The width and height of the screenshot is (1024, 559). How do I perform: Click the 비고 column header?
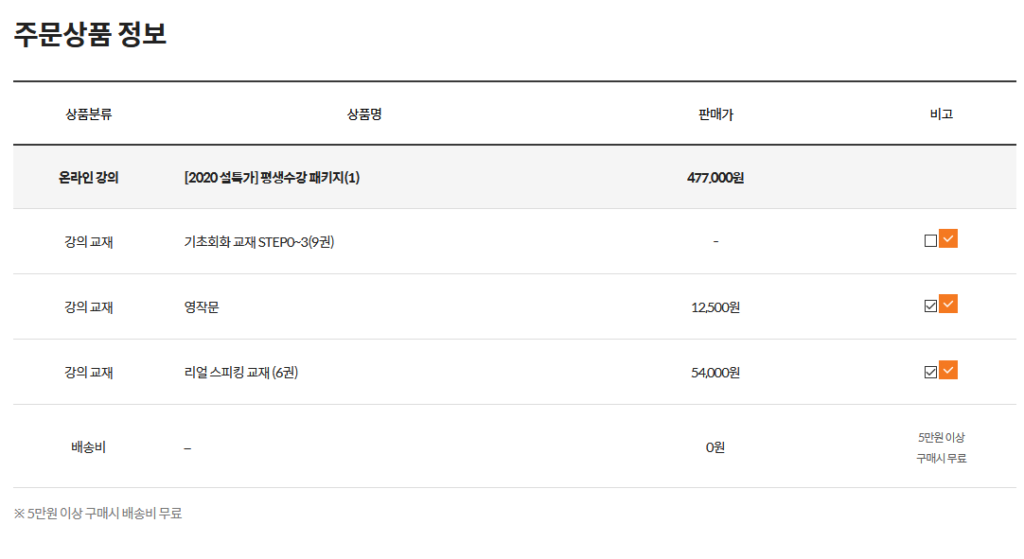(x=941, y=114)
